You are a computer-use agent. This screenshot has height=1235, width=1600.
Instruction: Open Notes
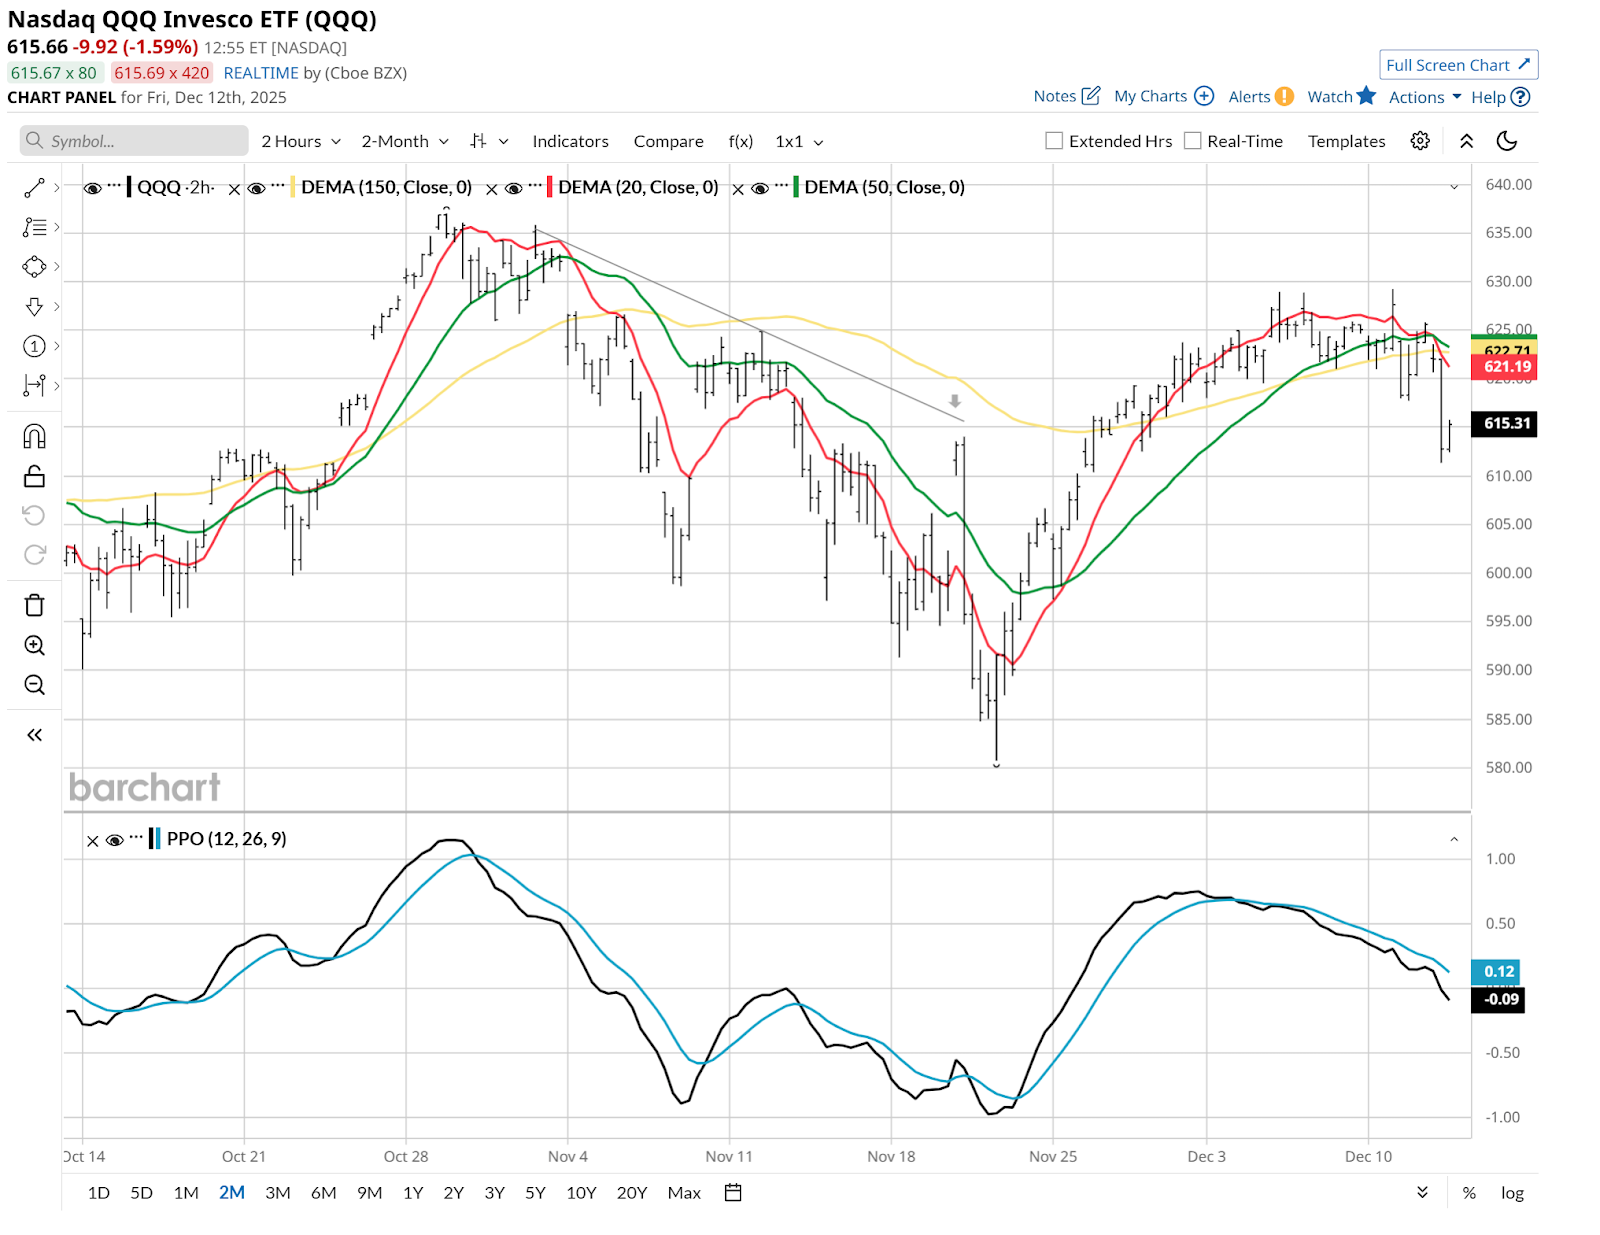tap(1067, 96)
